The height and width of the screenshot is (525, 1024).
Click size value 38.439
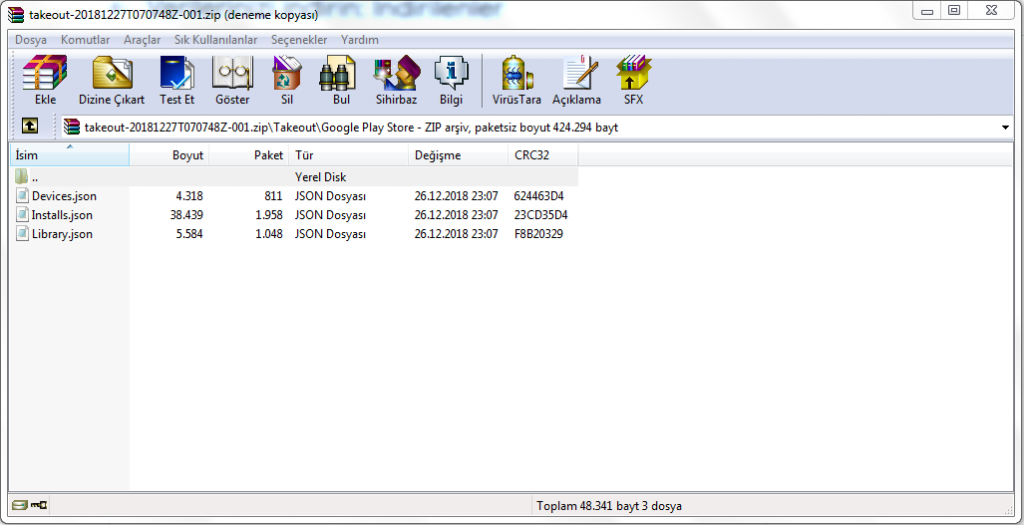[186, 215]
